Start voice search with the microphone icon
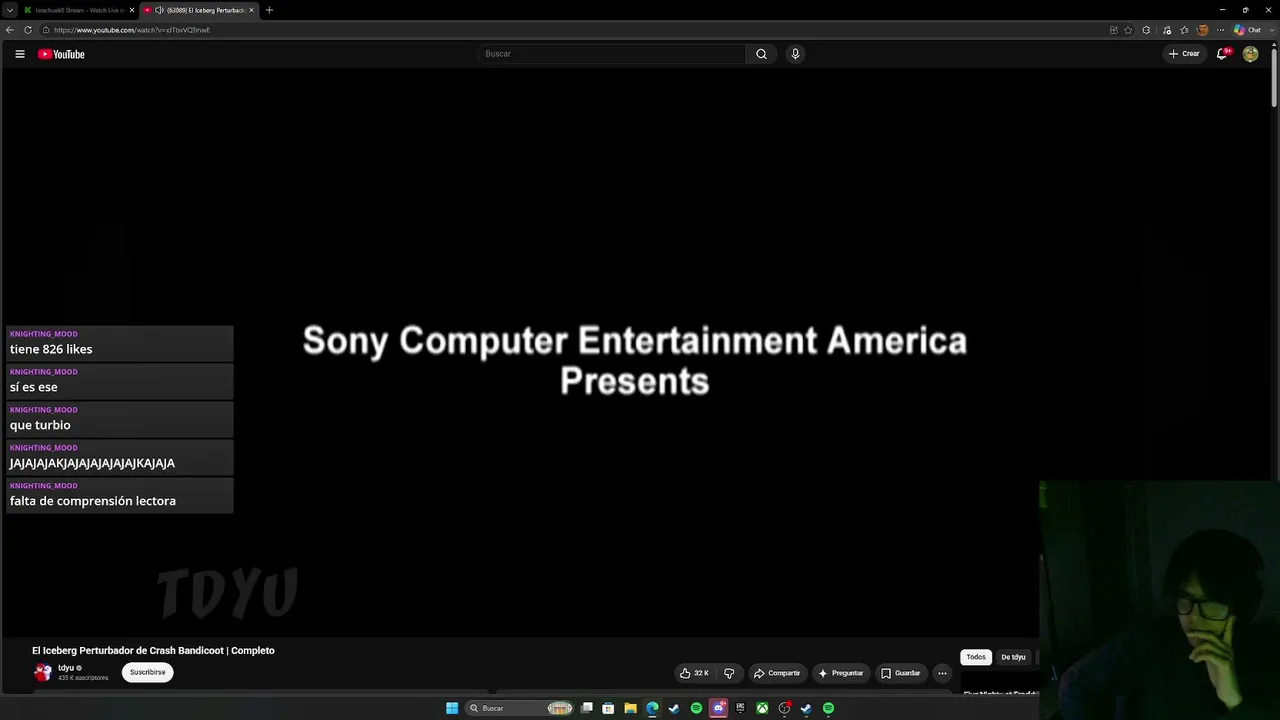Screen dimensions: 1280x720 (795, 54)
